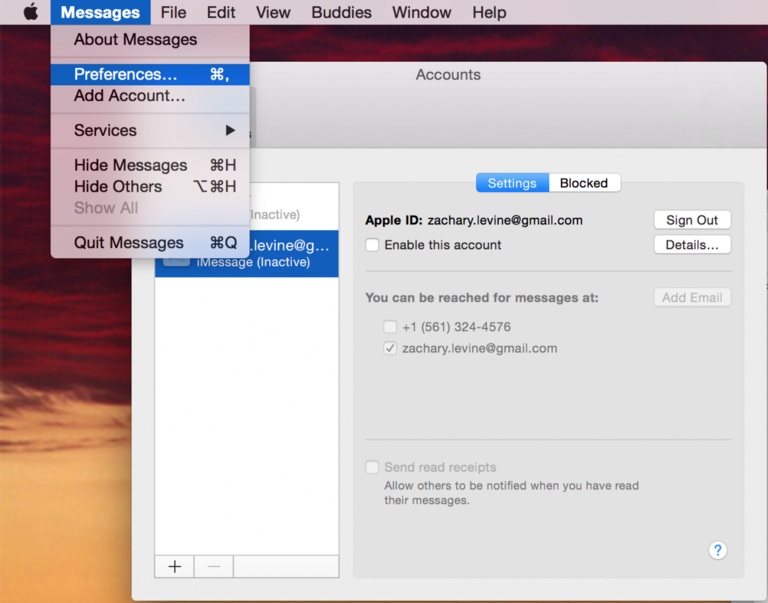
Task: Click the help question mark button
Action: click(718, 550)
